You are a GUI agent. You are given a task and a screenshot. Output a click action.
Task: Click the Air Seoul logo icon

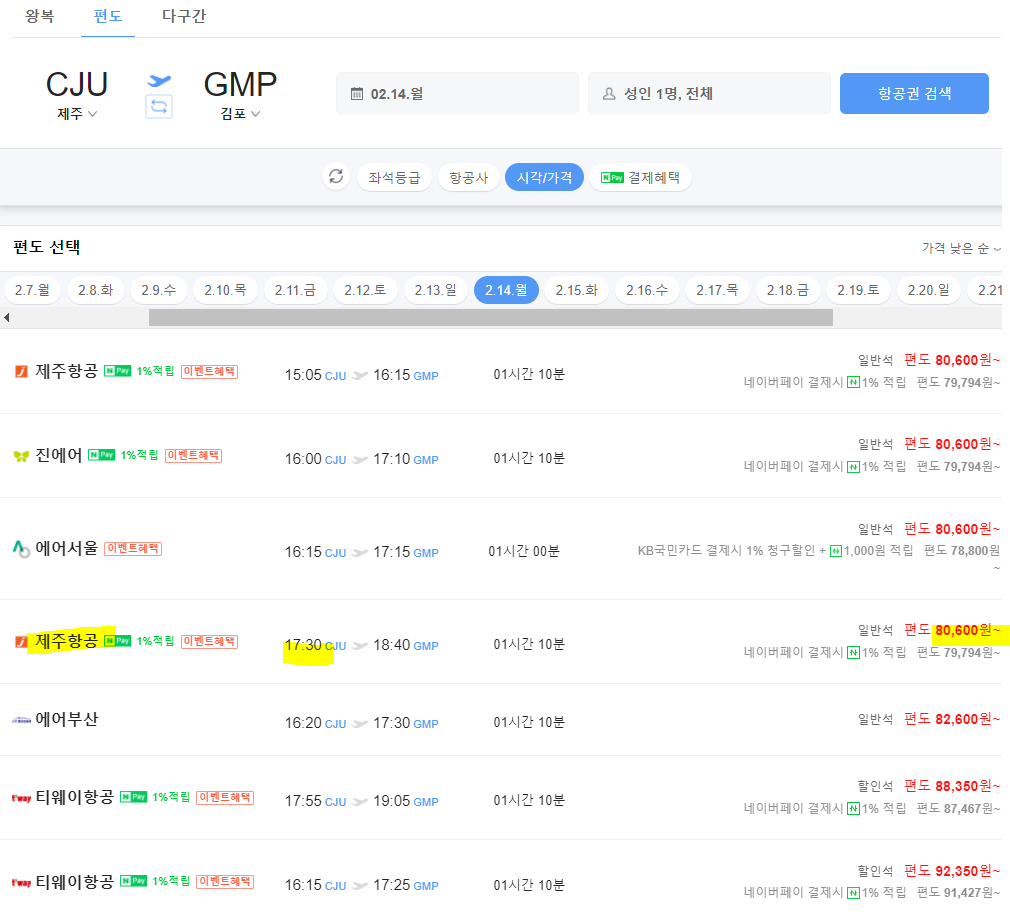pyautogui.click(x=21, y=549)
